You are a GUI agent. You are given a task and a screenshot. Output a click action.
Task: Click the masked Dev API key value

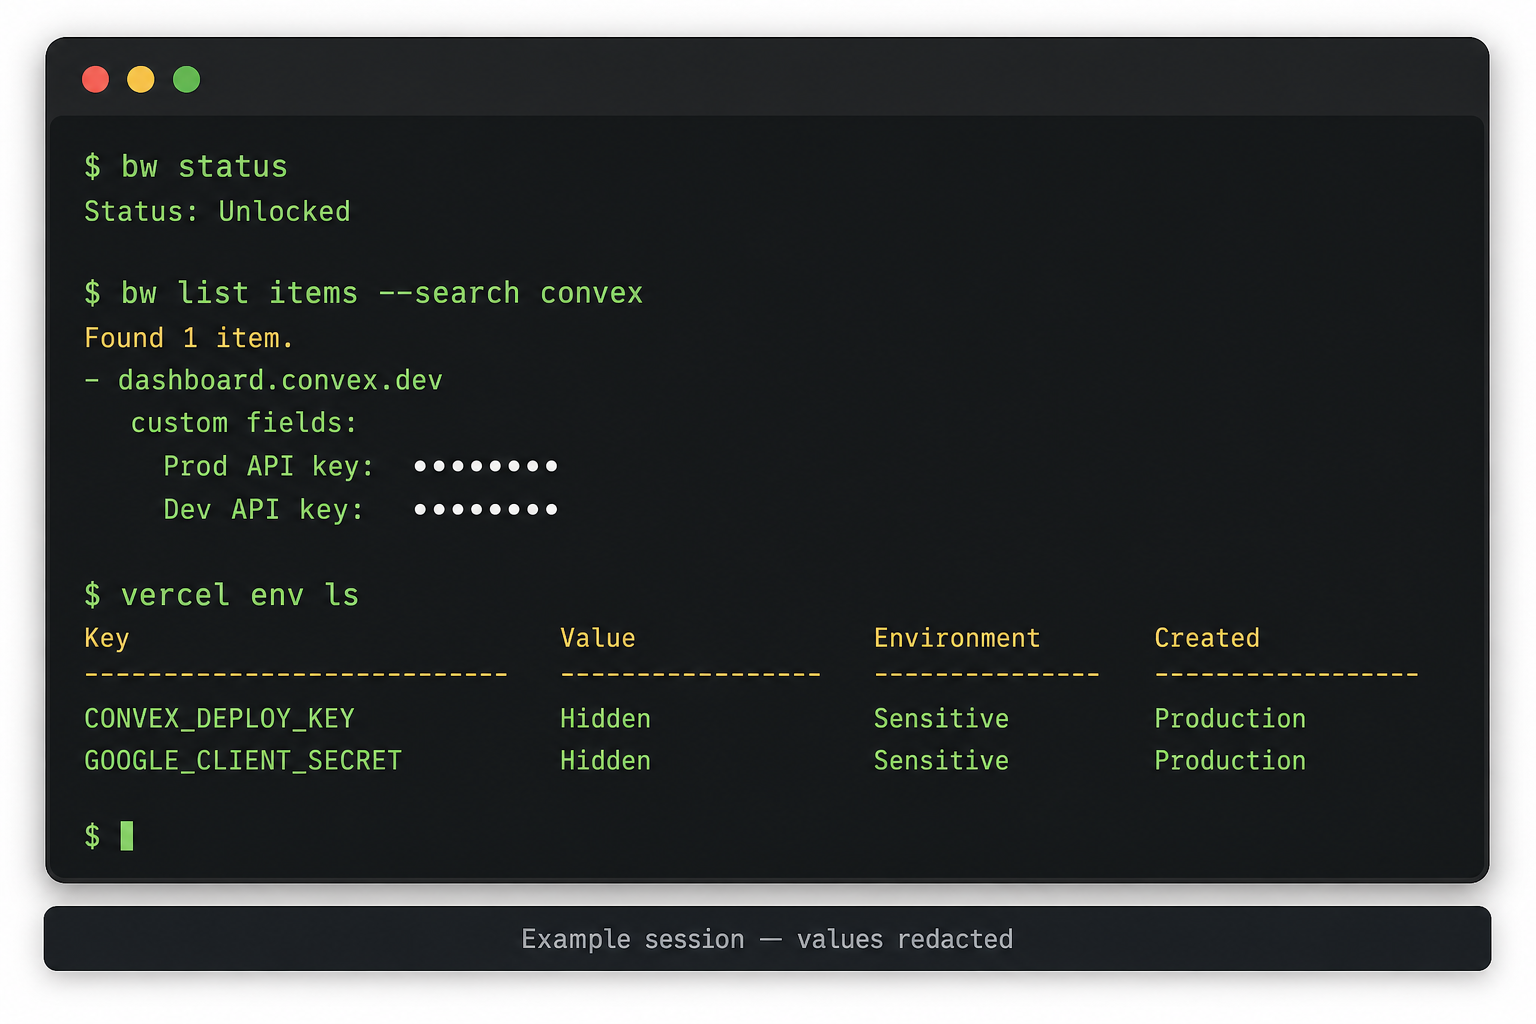tap(486, 509)
